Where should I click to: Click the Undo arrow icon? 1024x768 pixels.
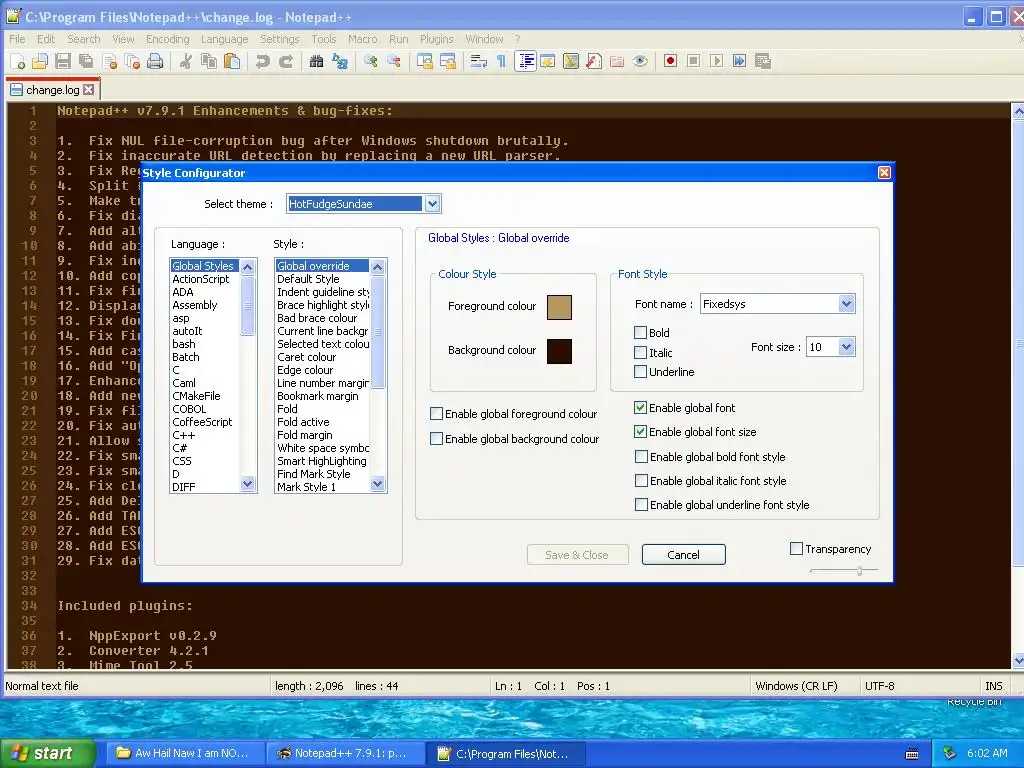click(x=263, y=61)
